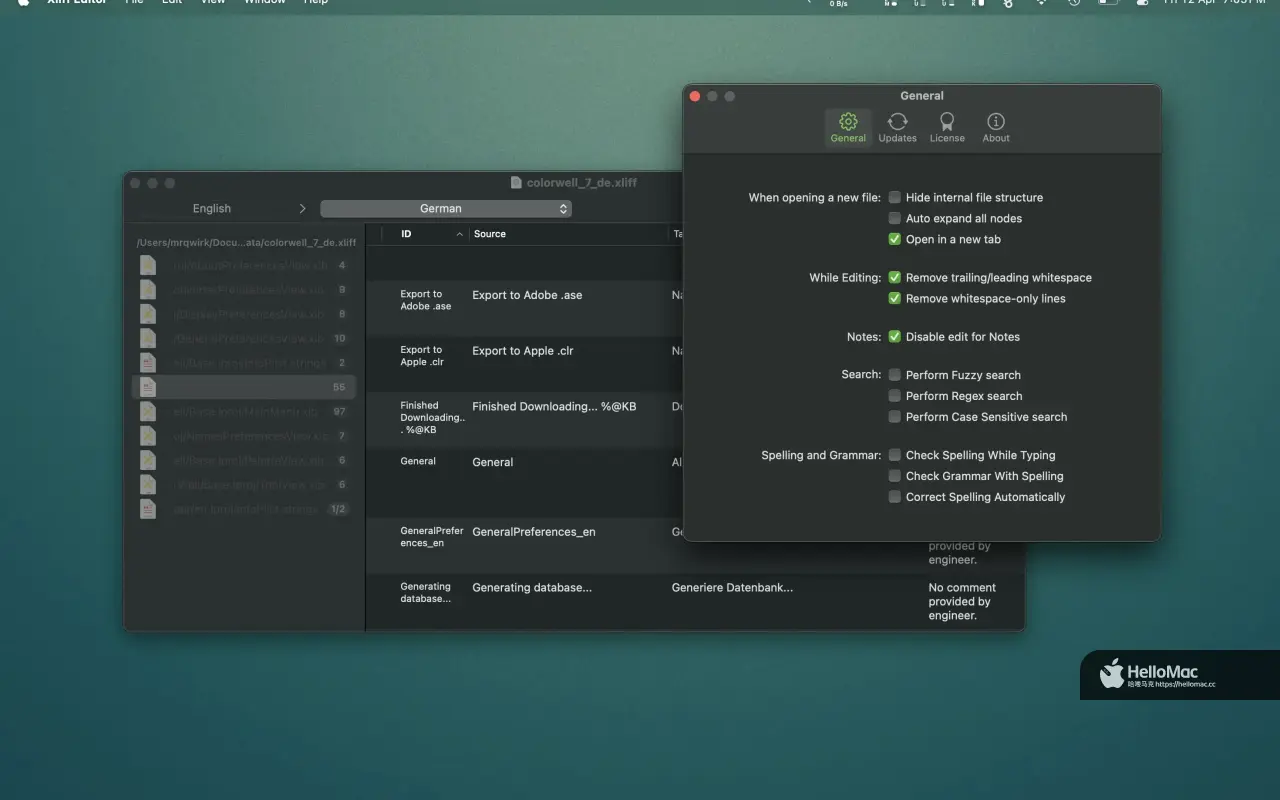Image resolution: width=1280 pixels, height=800 pixels.
Task: Enable Perform Fuzzy search
Action: 895,375
